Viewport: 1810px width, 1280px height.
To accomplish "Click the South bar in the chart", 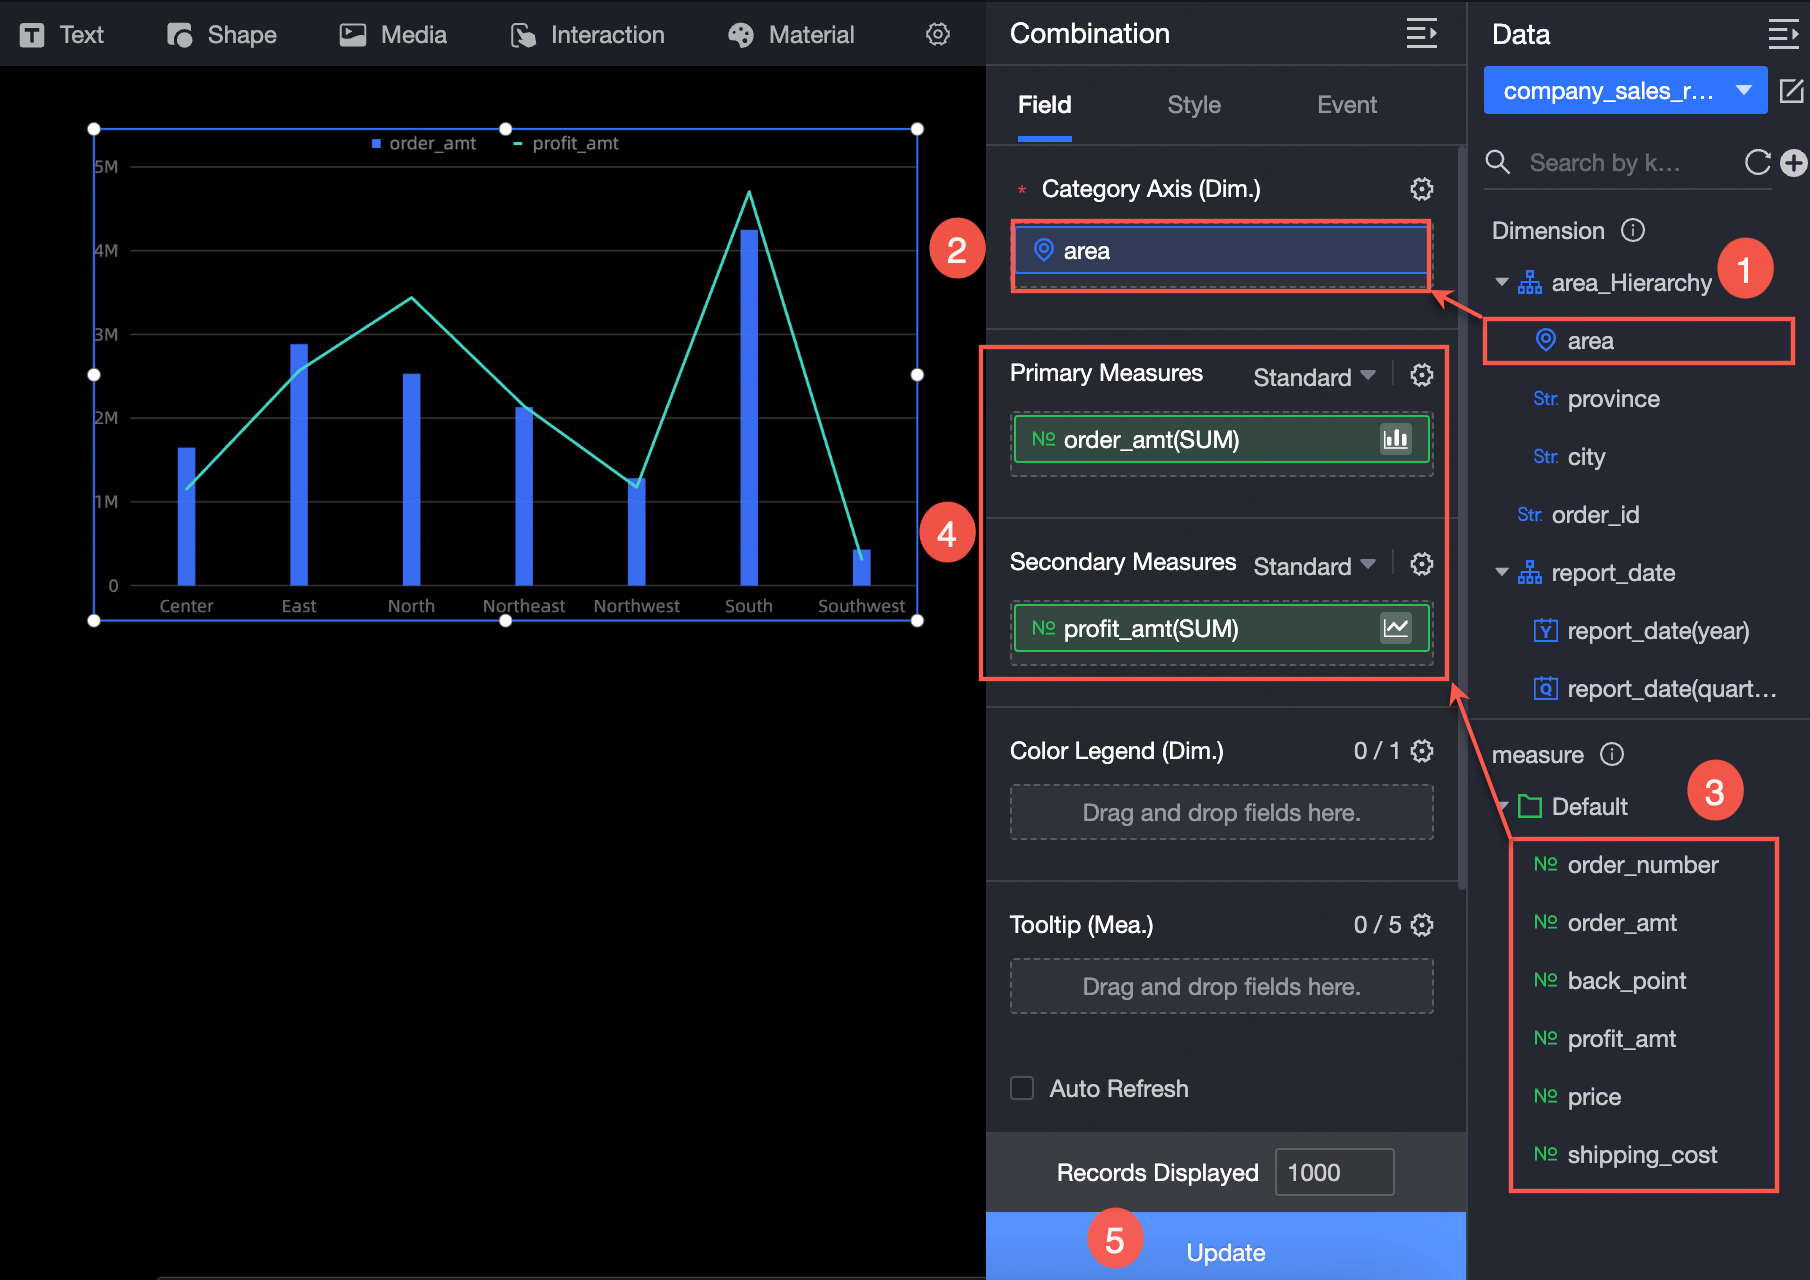I will click(749, 407).
